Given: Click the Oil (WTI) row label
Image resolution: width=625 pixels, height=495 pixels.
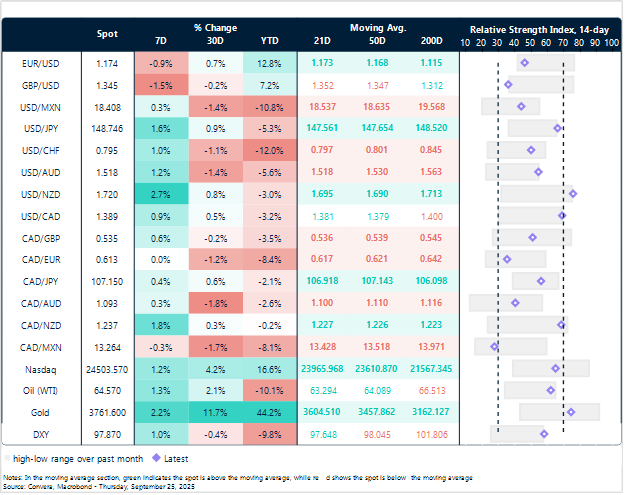Looking at the screenshot, I should coord(37,390).
